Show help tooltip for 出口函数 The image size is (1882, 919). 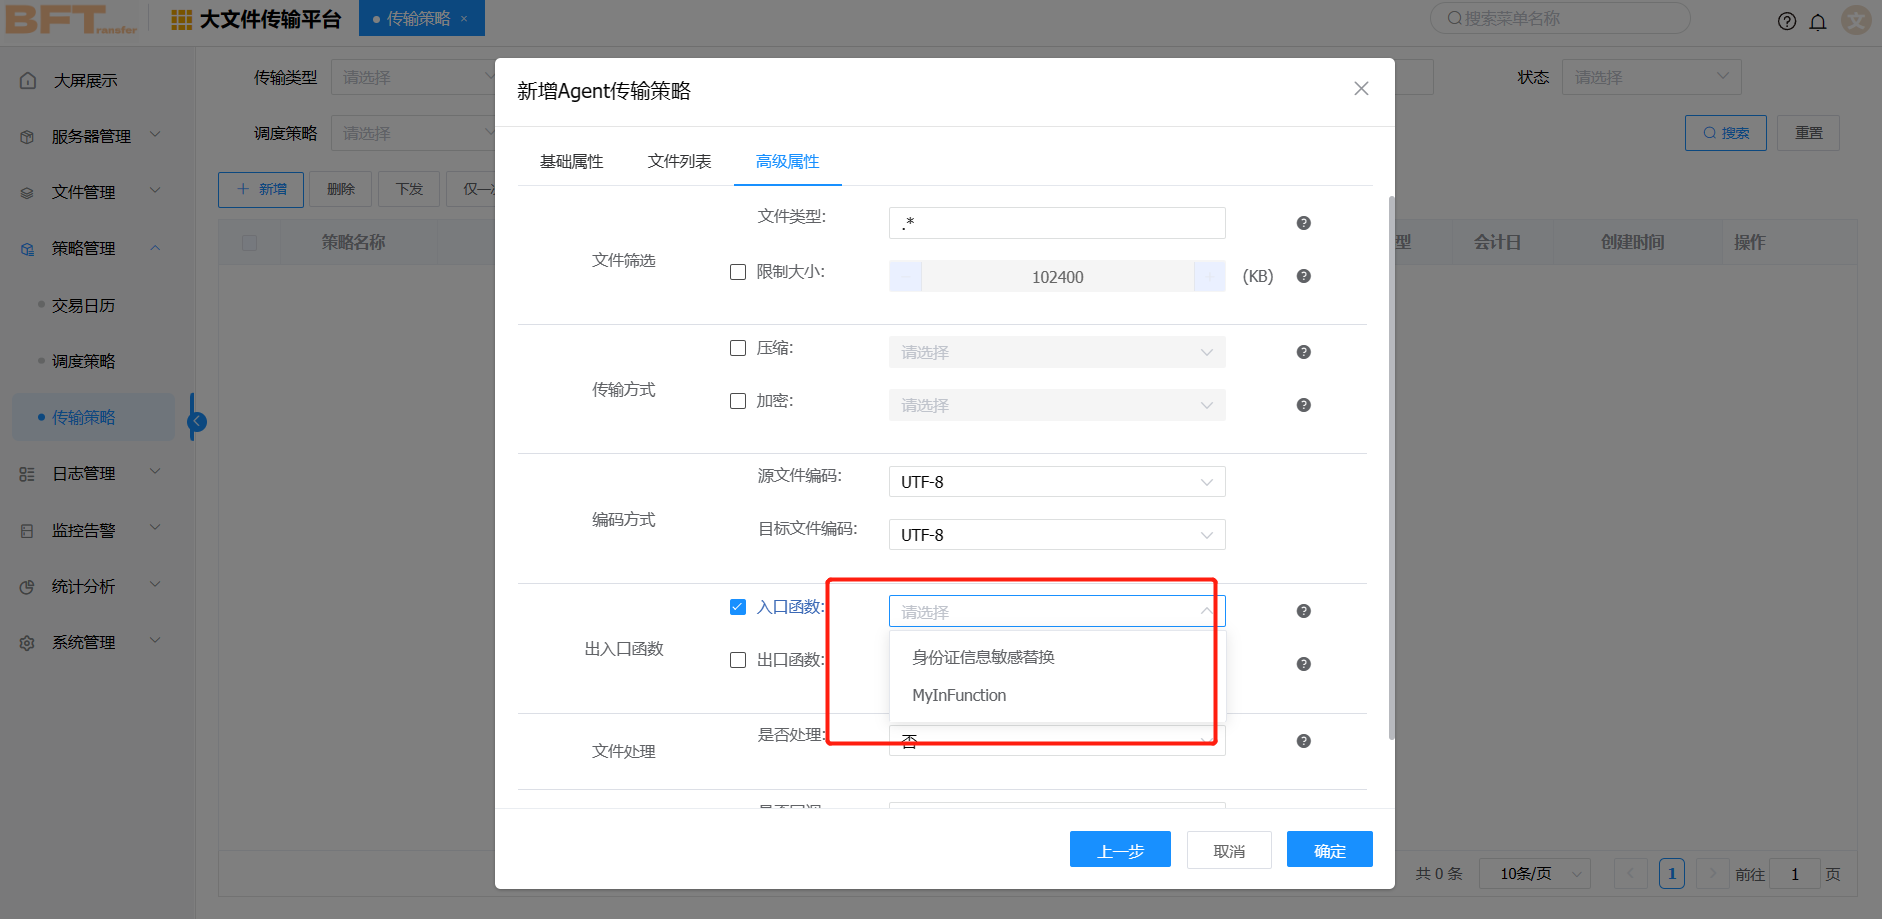click(1303, 664)
